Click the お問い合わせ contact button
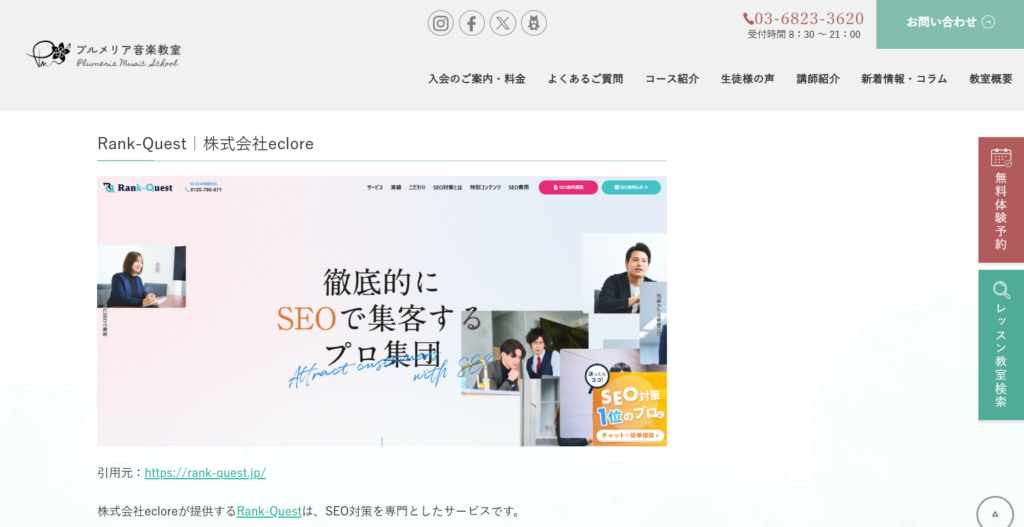 point(950,22)
